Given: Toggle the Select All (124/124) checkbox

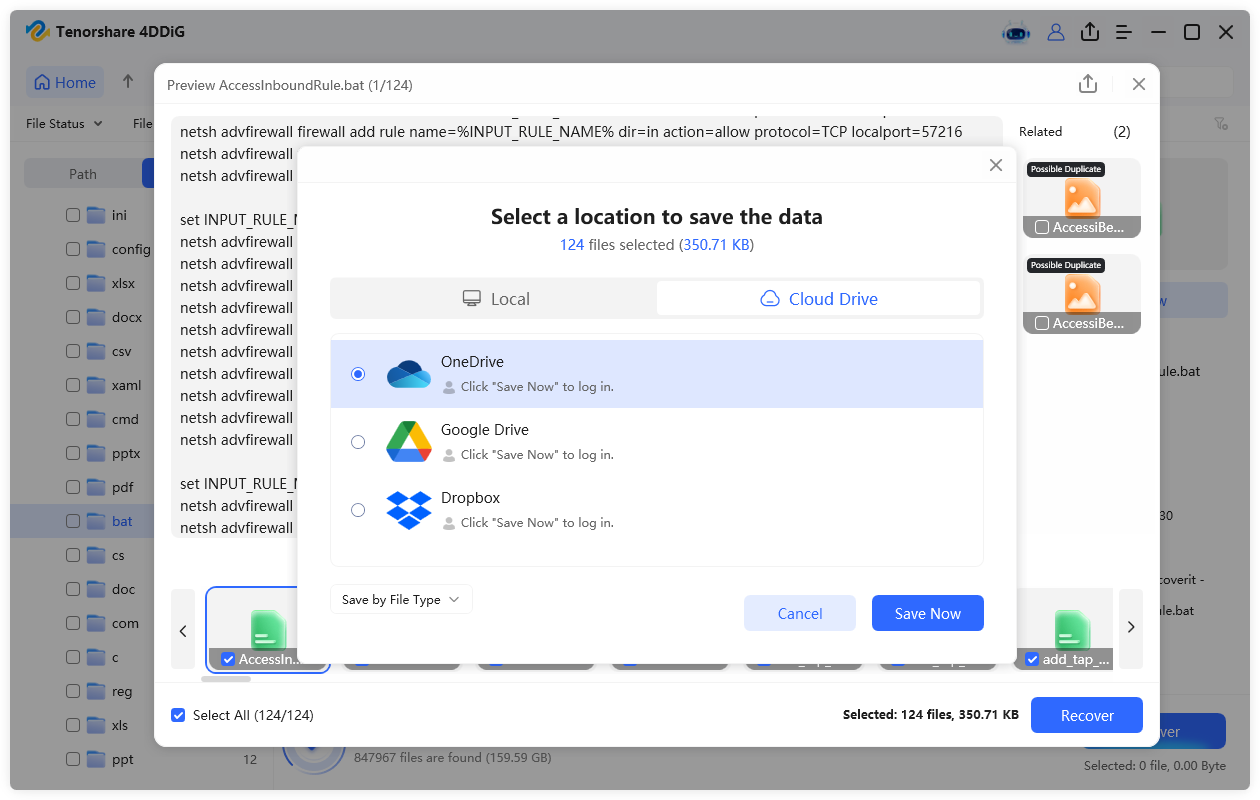Looking at the screenshot, I should coord(178,715).
